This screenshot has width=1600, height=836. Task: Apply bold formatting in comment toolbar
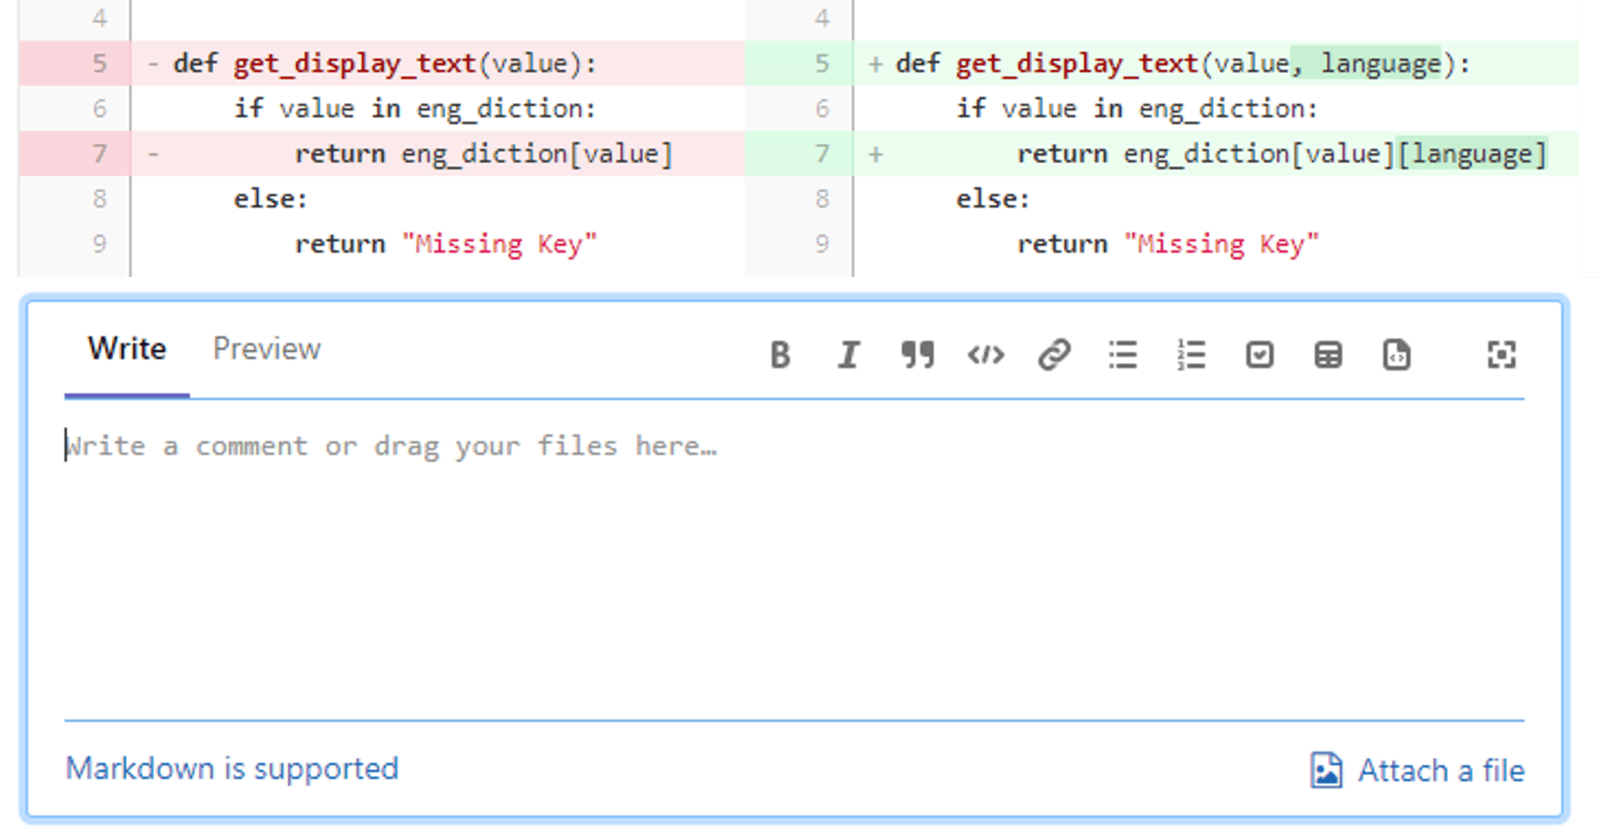780,355
